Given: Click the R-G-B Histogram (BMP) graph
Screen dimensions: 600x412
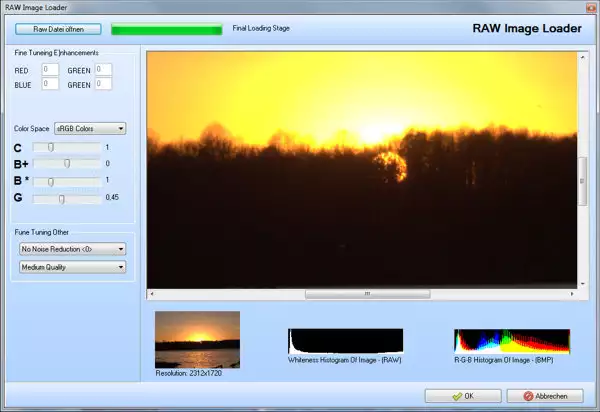Looking at the screenshot, I should click(511, 339).
